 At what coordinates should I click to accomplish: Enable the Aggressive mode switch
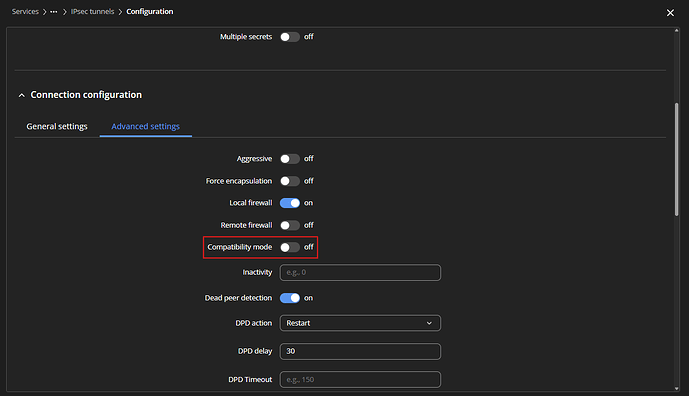[x=290, y=159]
